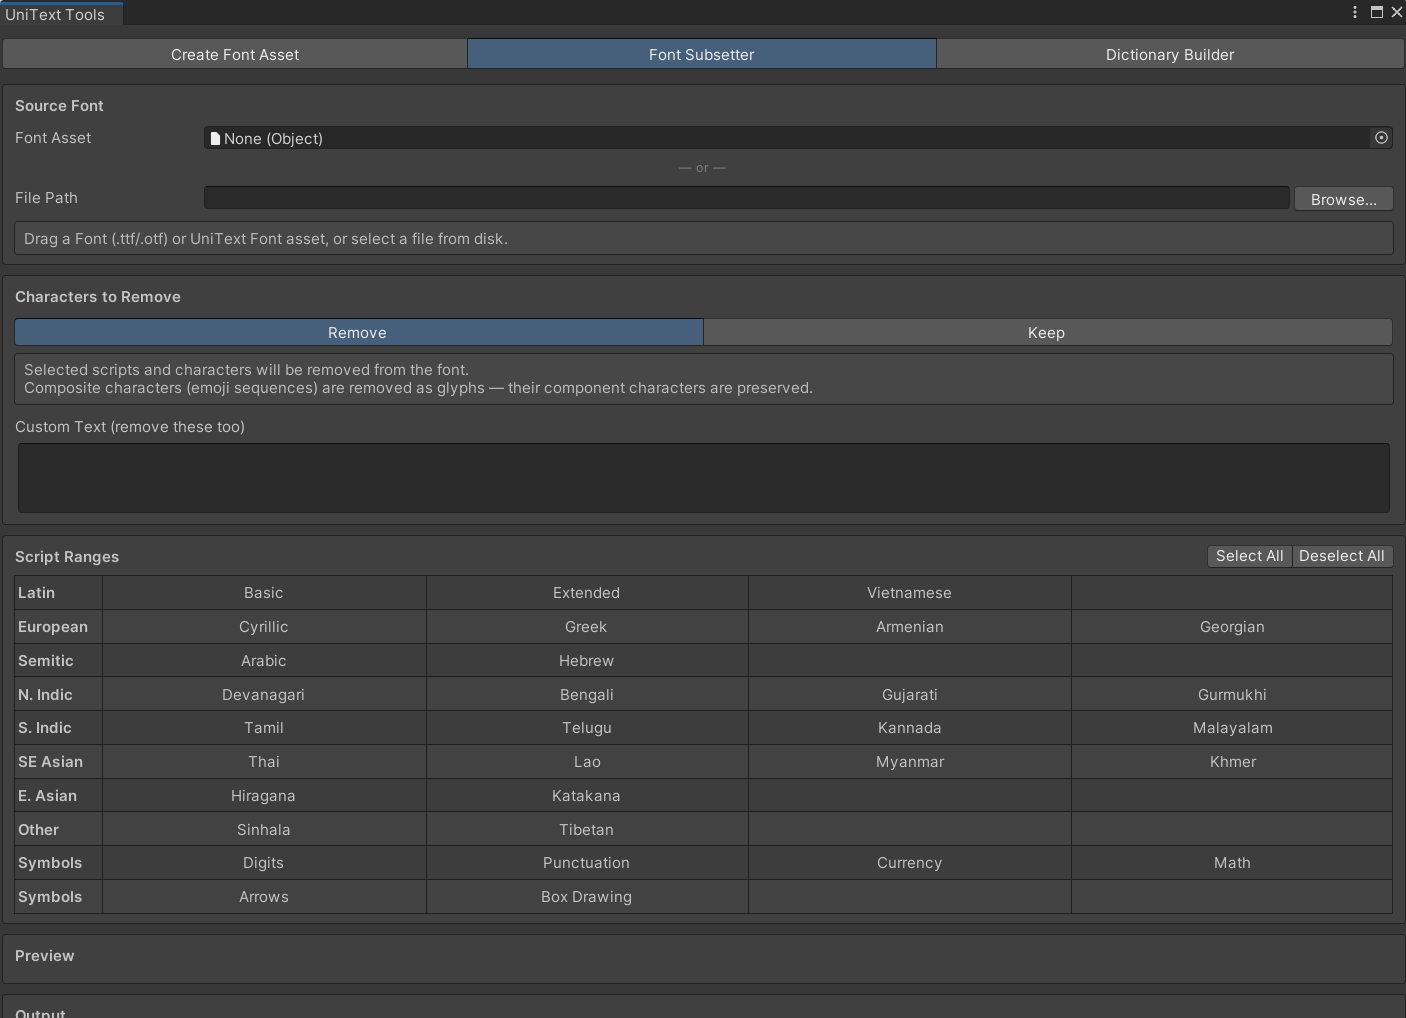This screenshot has height=1018, width=1406.
Task: Toggle the Latin Extended range
Action: pyautogui.click(x=587, y=593)
